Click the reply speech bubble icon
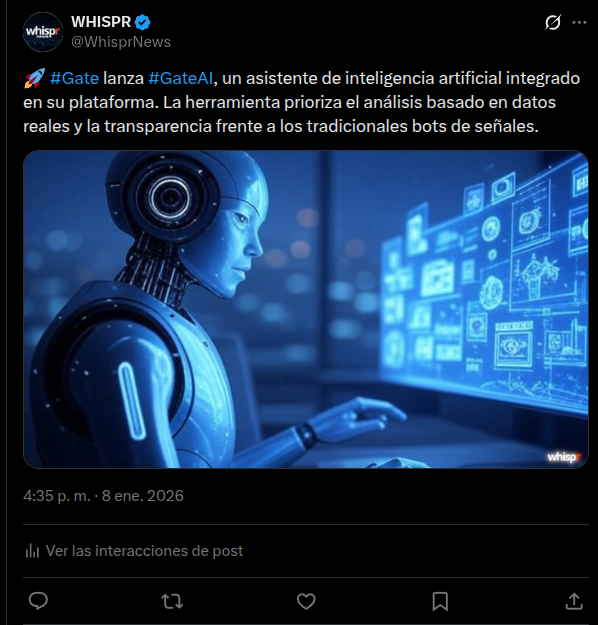Viewport: 598px width, 625px height. click(x=38, y=601)
